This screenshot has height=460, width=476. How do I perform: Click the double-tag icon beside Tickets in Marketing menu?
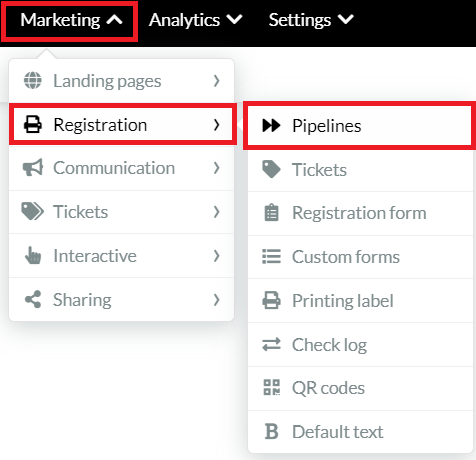click(32, 211)
